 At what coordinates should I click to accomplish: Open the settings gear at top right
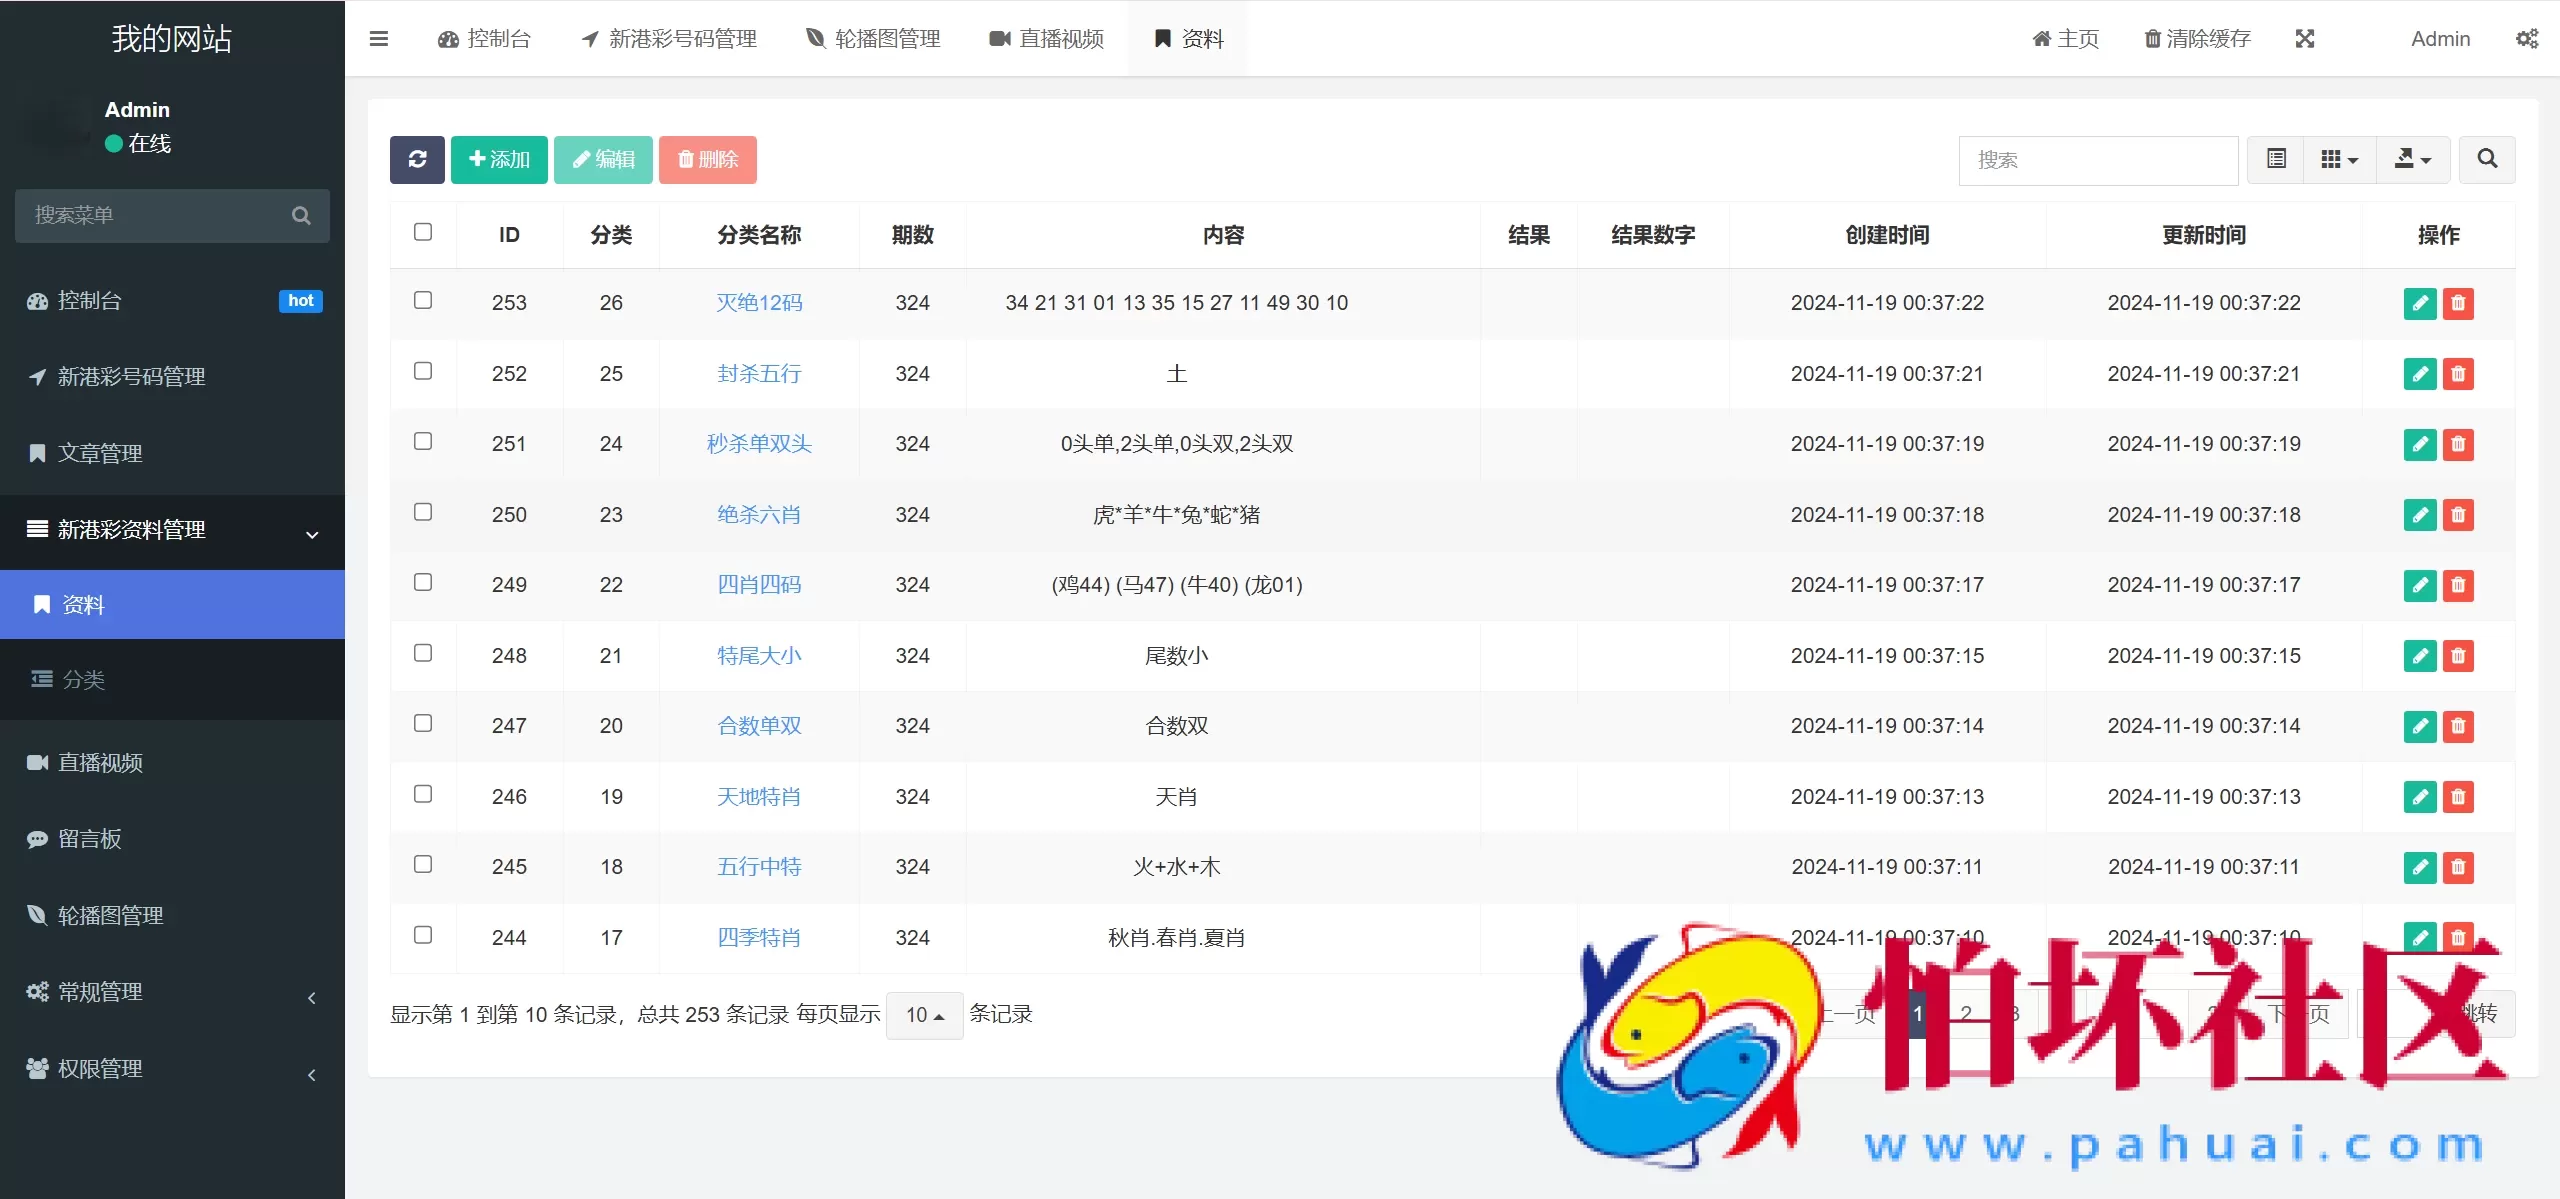click(x=2528, y=38)
